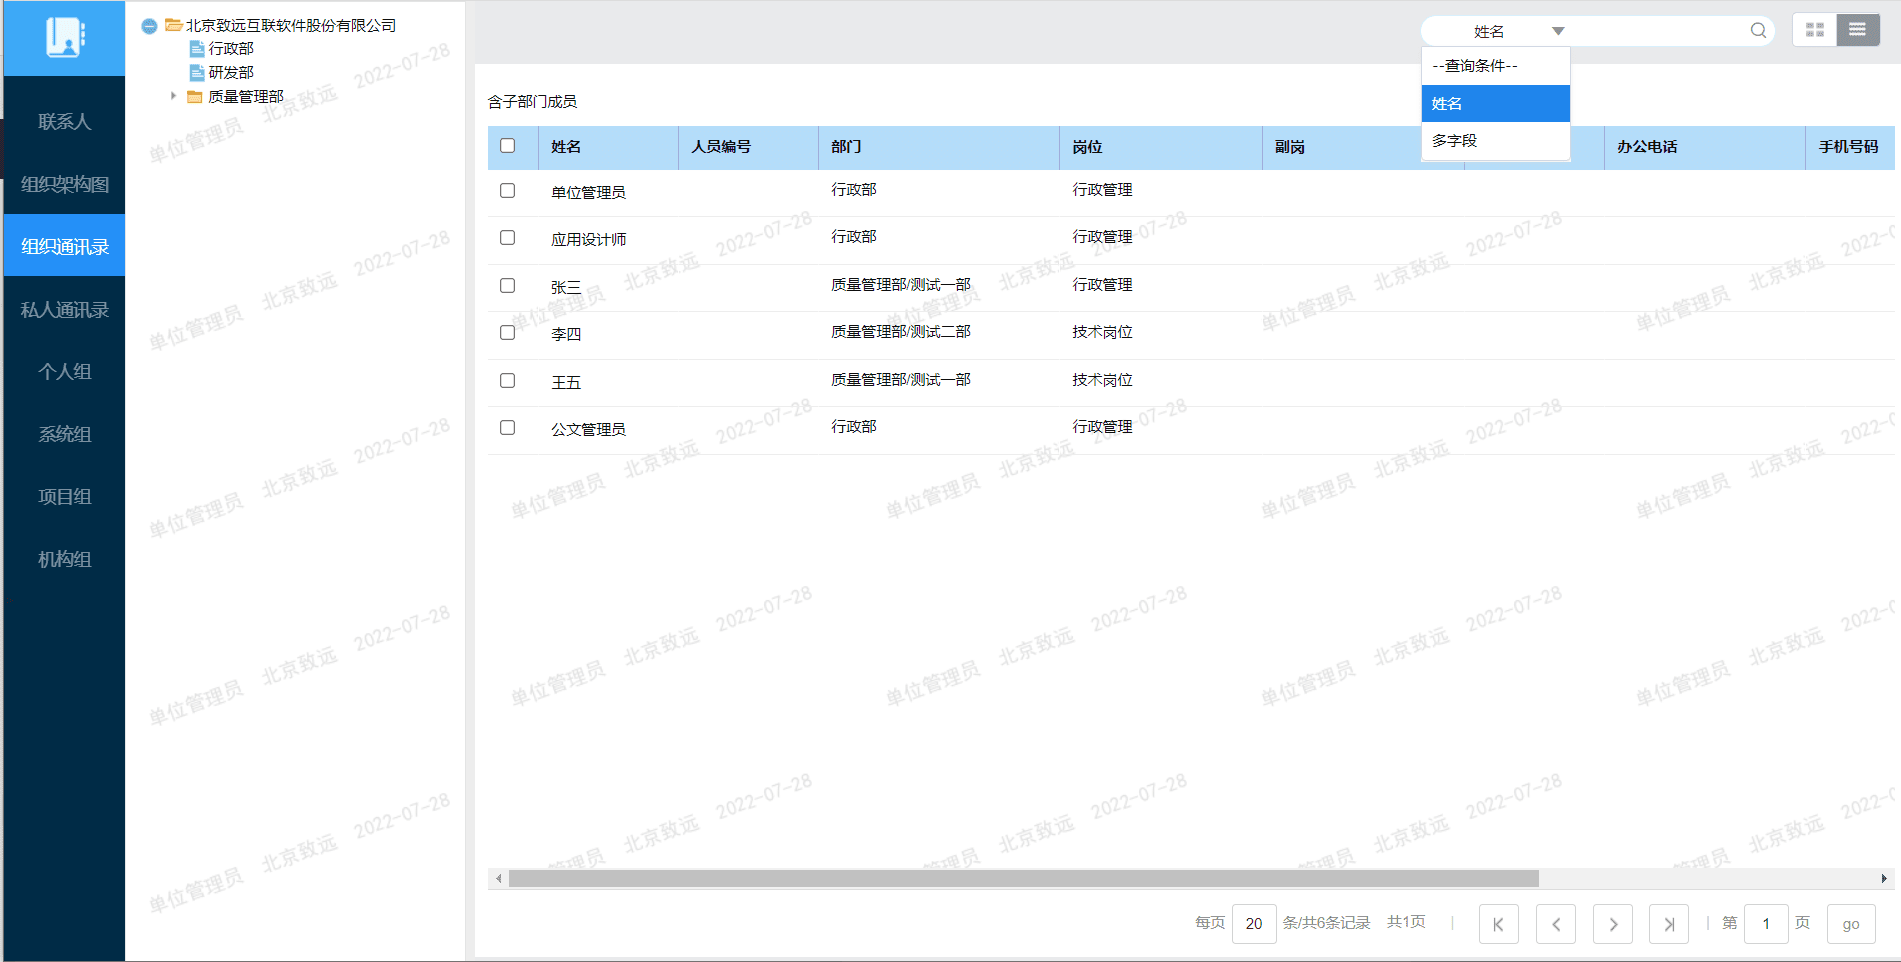Click 质量管理部/测试二部 department cell

pos(901,332)
